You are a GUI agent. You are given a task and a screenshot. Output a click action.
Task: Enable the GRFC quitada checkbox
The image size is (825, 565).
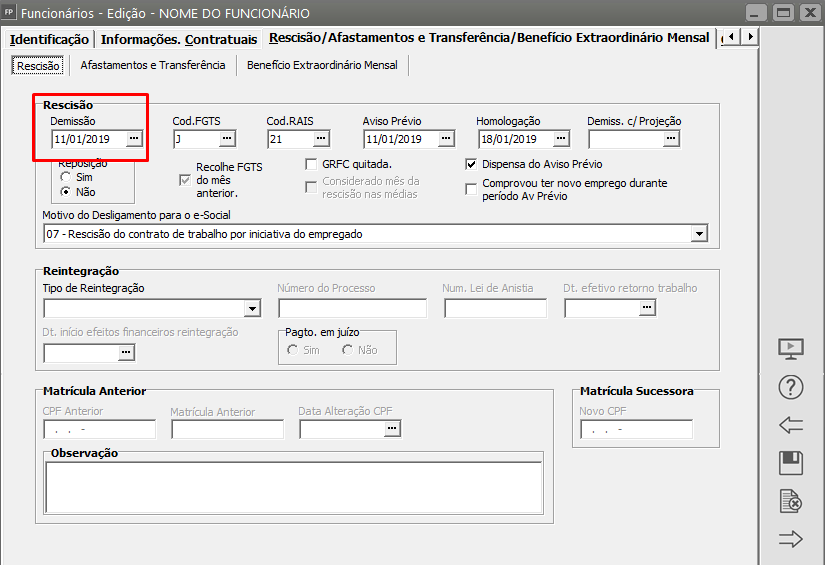pos(312,164)
